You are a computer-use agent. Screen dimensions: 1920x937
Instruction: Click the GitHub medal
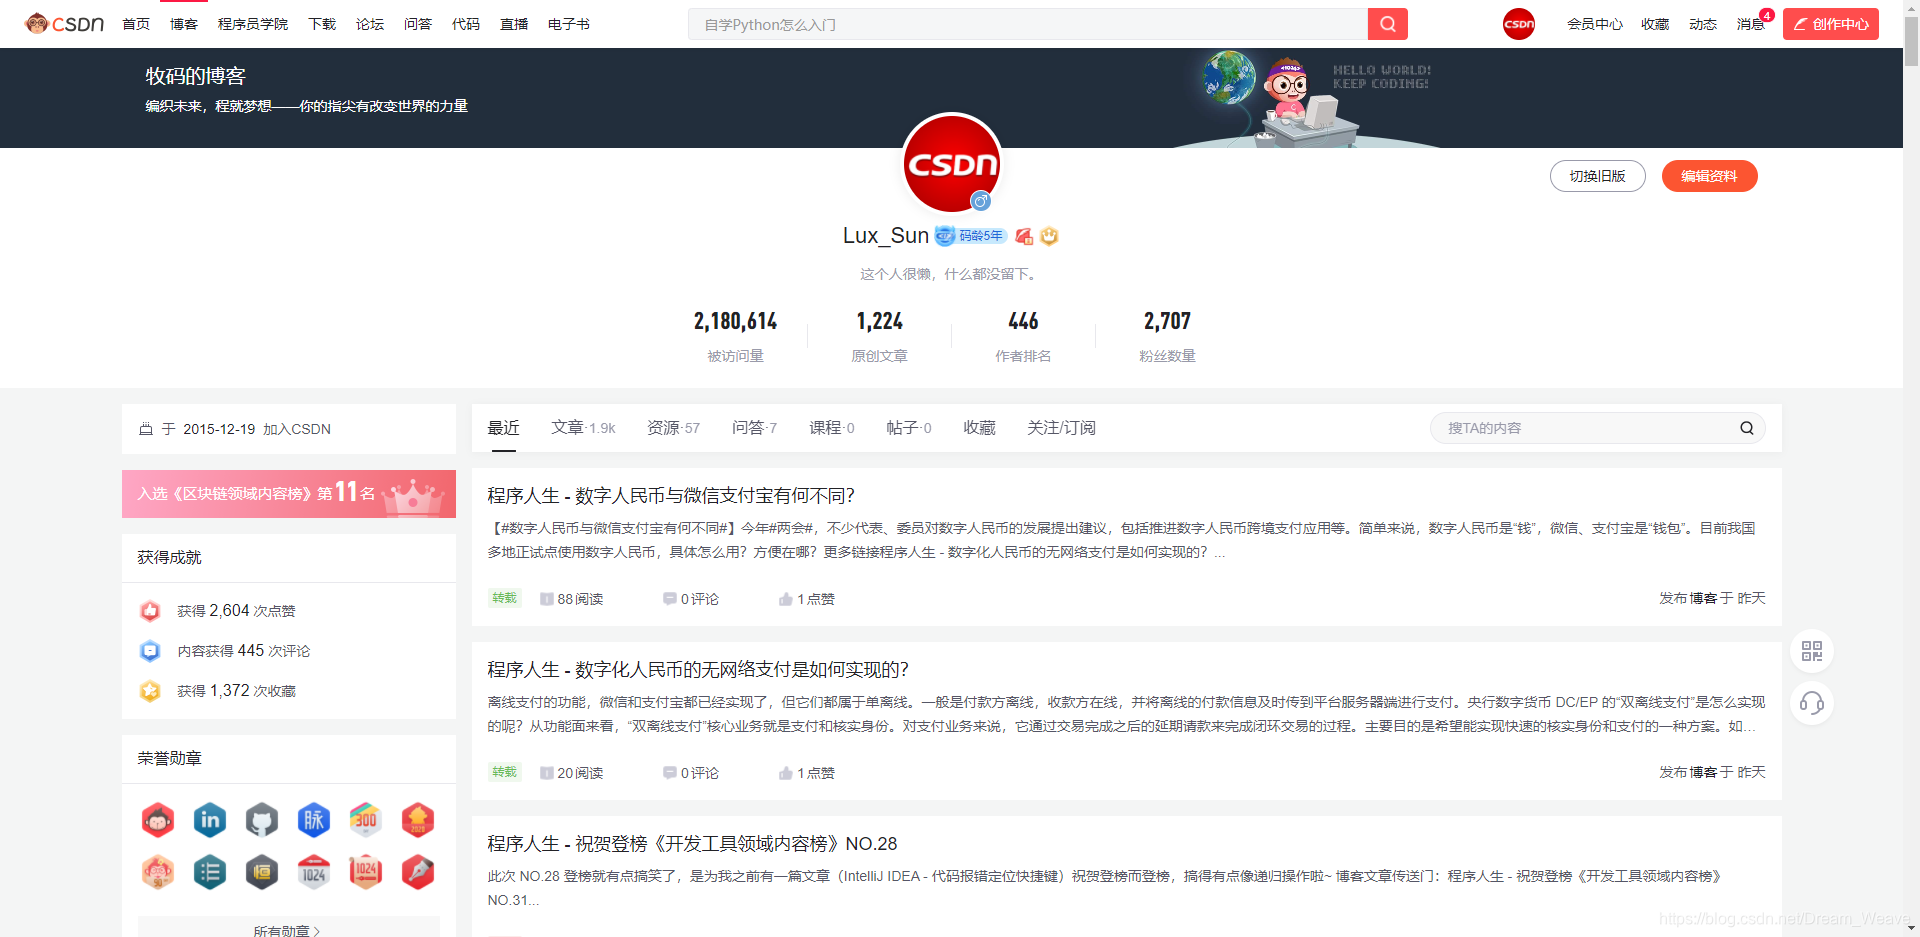(262, 820)
